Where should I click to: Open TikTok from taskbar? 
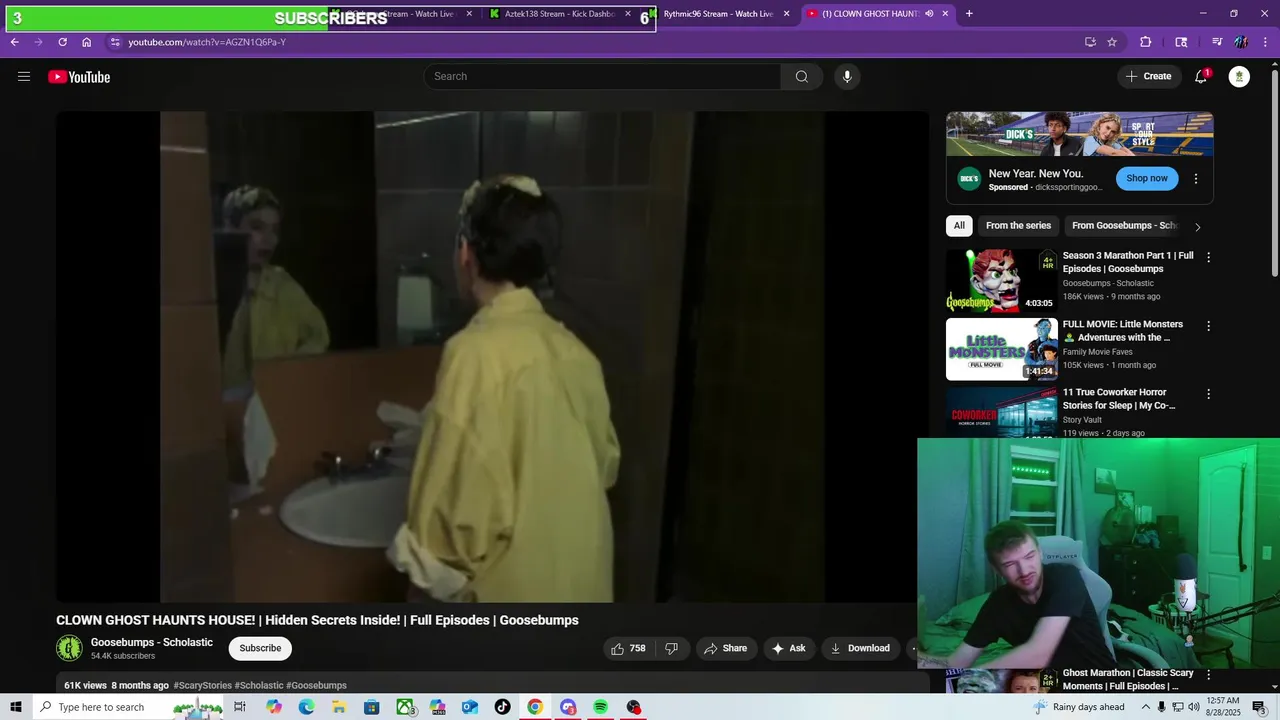[502, 707]
